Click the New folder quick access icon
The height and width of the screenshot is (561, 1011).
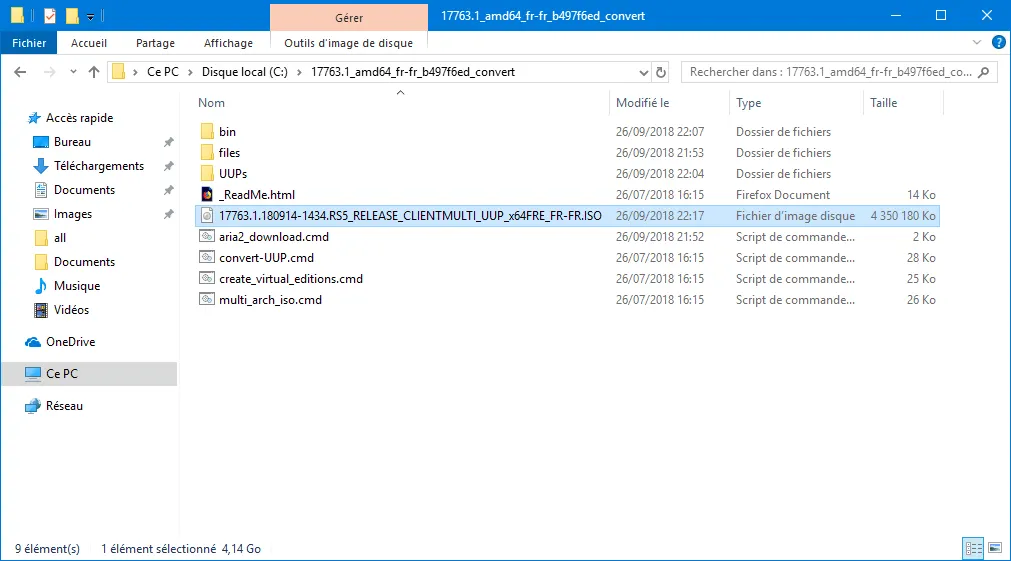72,15
